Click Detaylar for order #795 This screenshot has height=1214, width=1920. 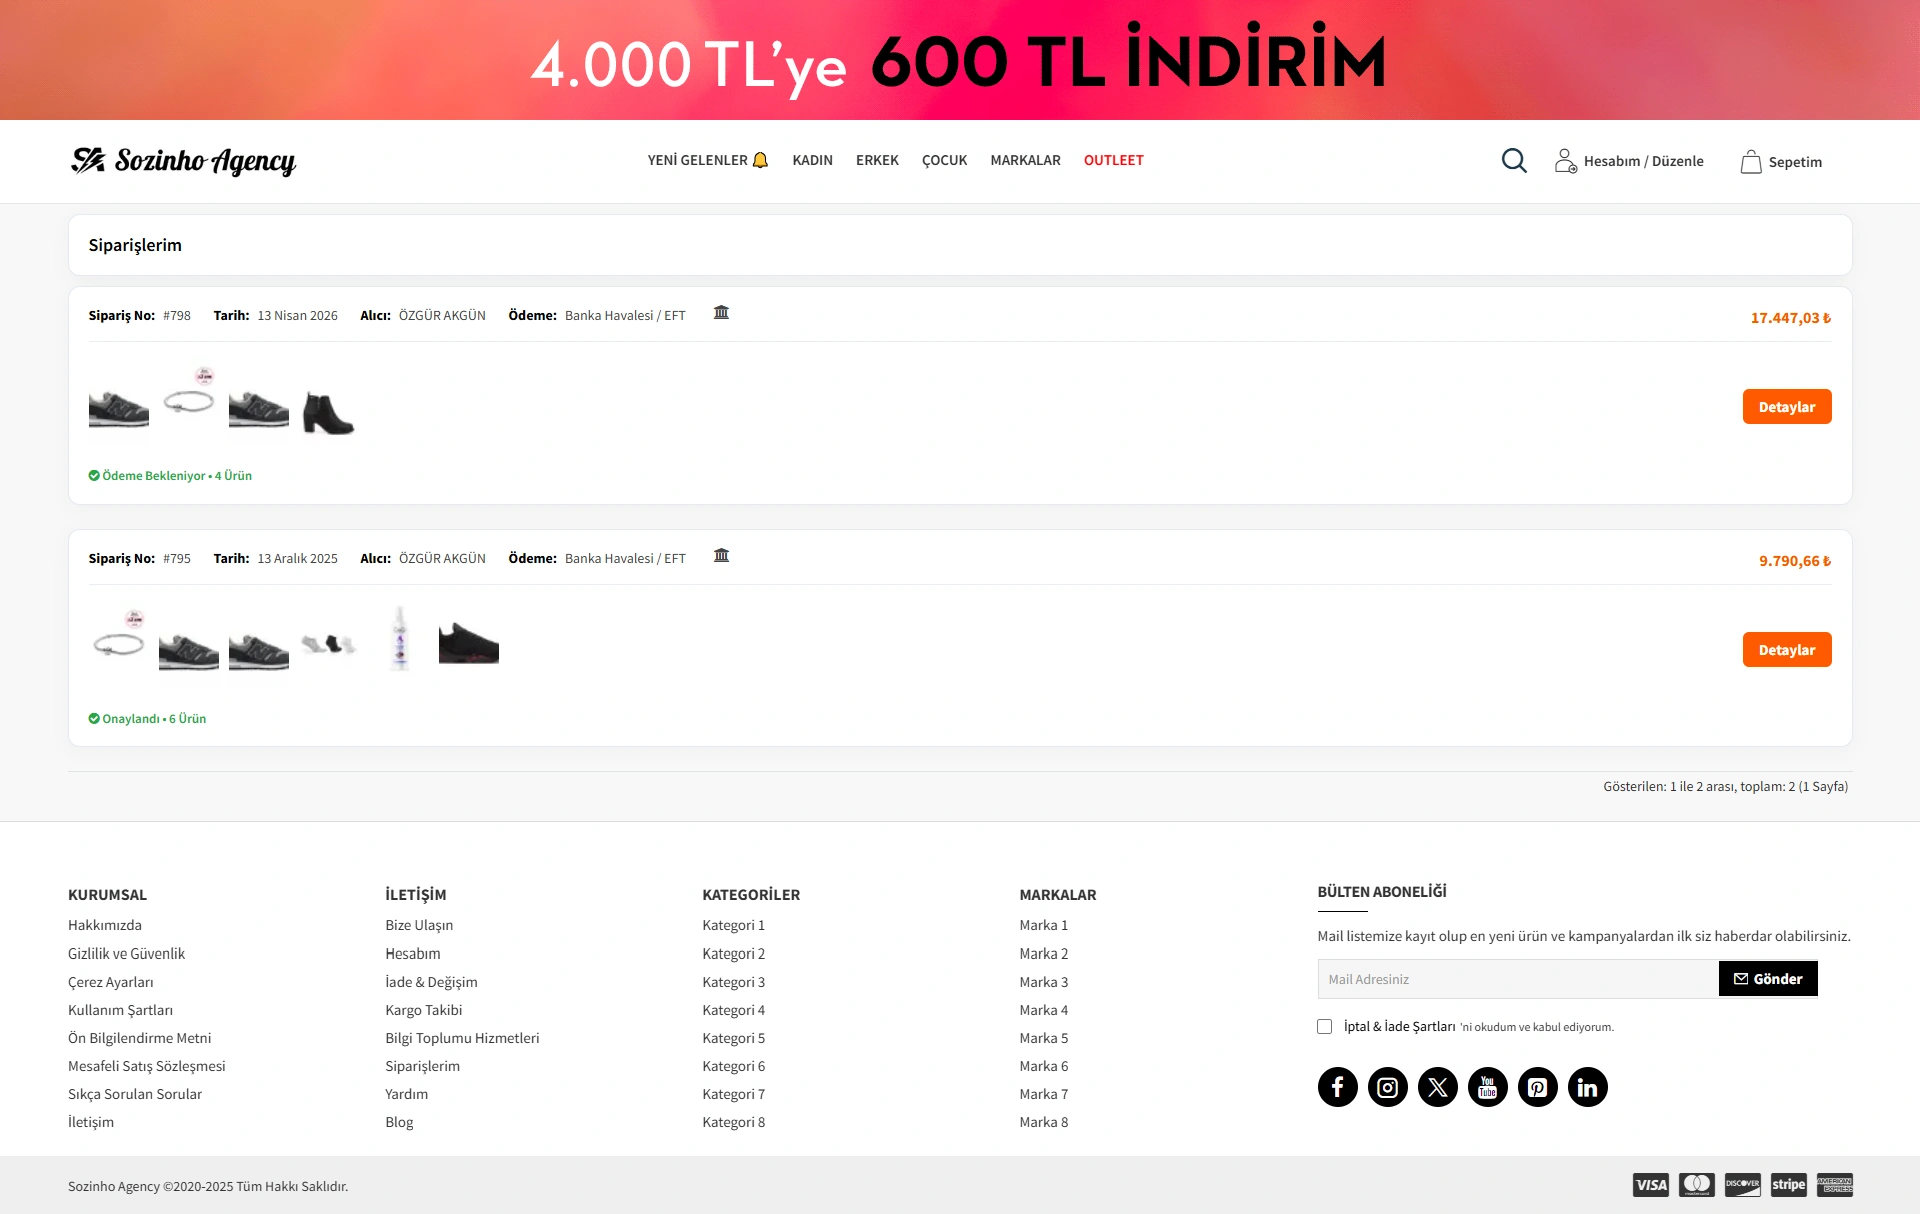[1786, 650]
